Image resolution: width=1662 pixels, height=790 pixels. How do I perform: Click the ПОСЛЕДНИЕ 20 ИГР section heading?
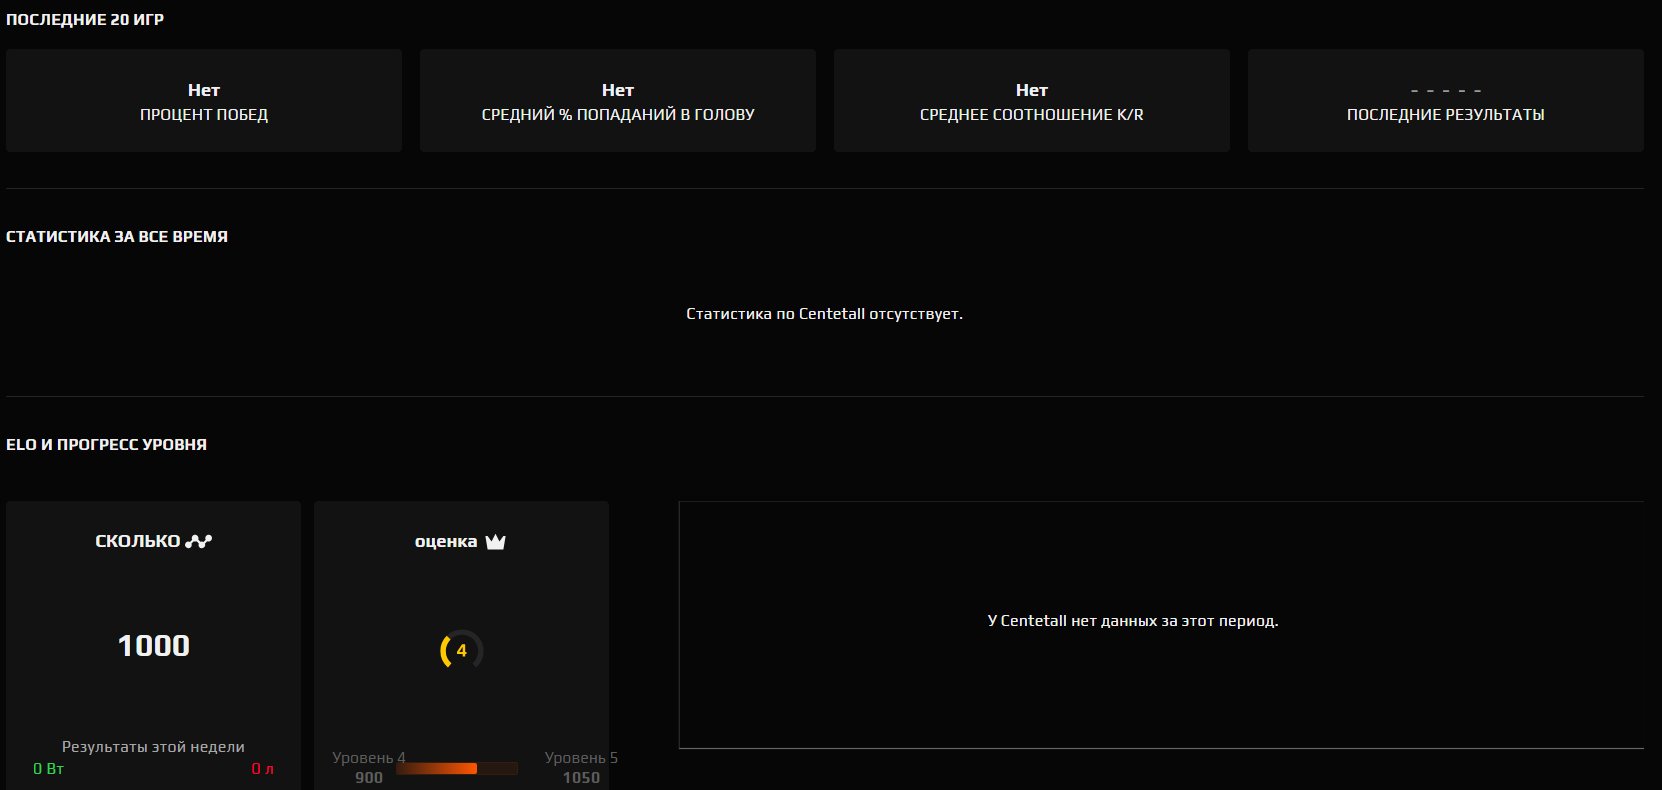[85, 19]
